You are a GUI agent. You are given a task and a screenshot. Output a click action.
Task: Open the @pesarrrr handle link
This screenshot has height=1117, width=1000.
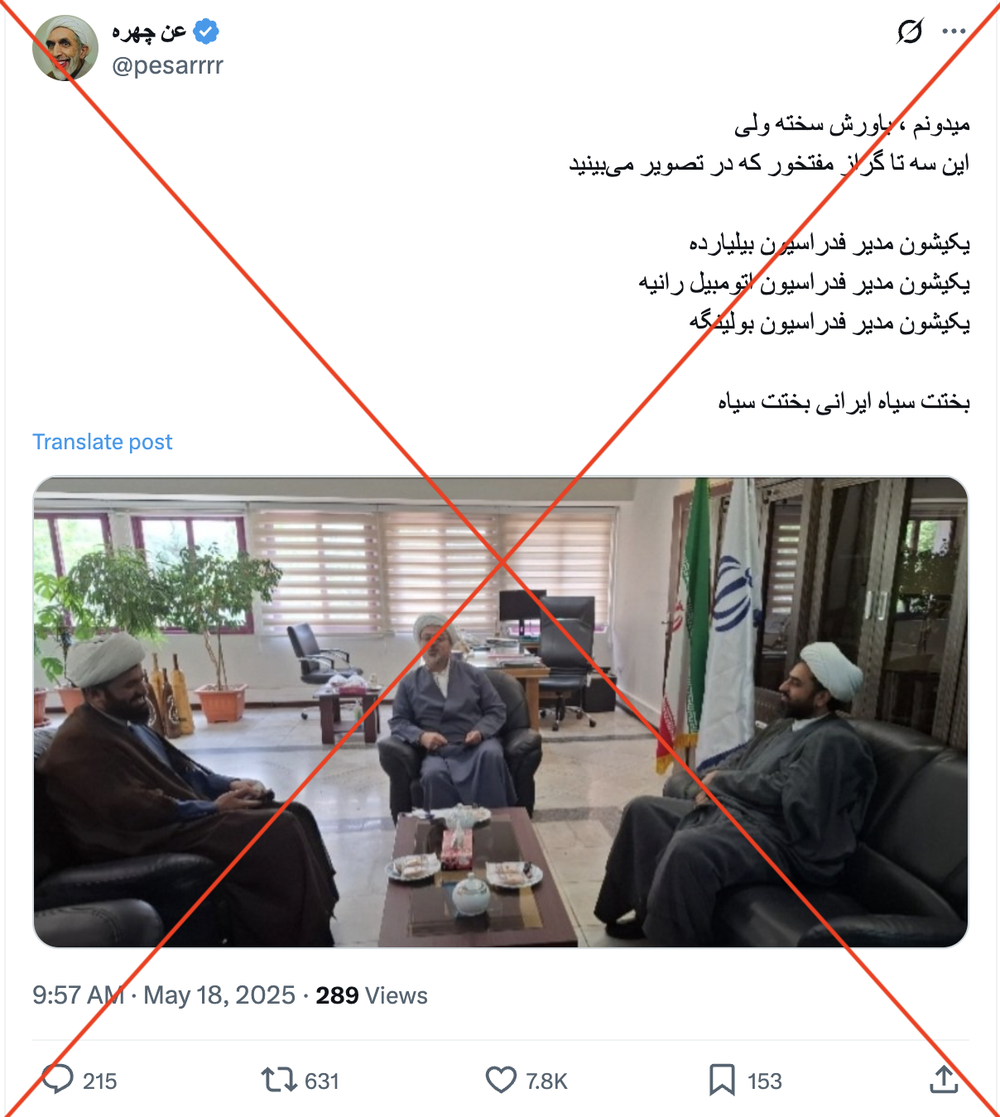(x=167, y=66)
